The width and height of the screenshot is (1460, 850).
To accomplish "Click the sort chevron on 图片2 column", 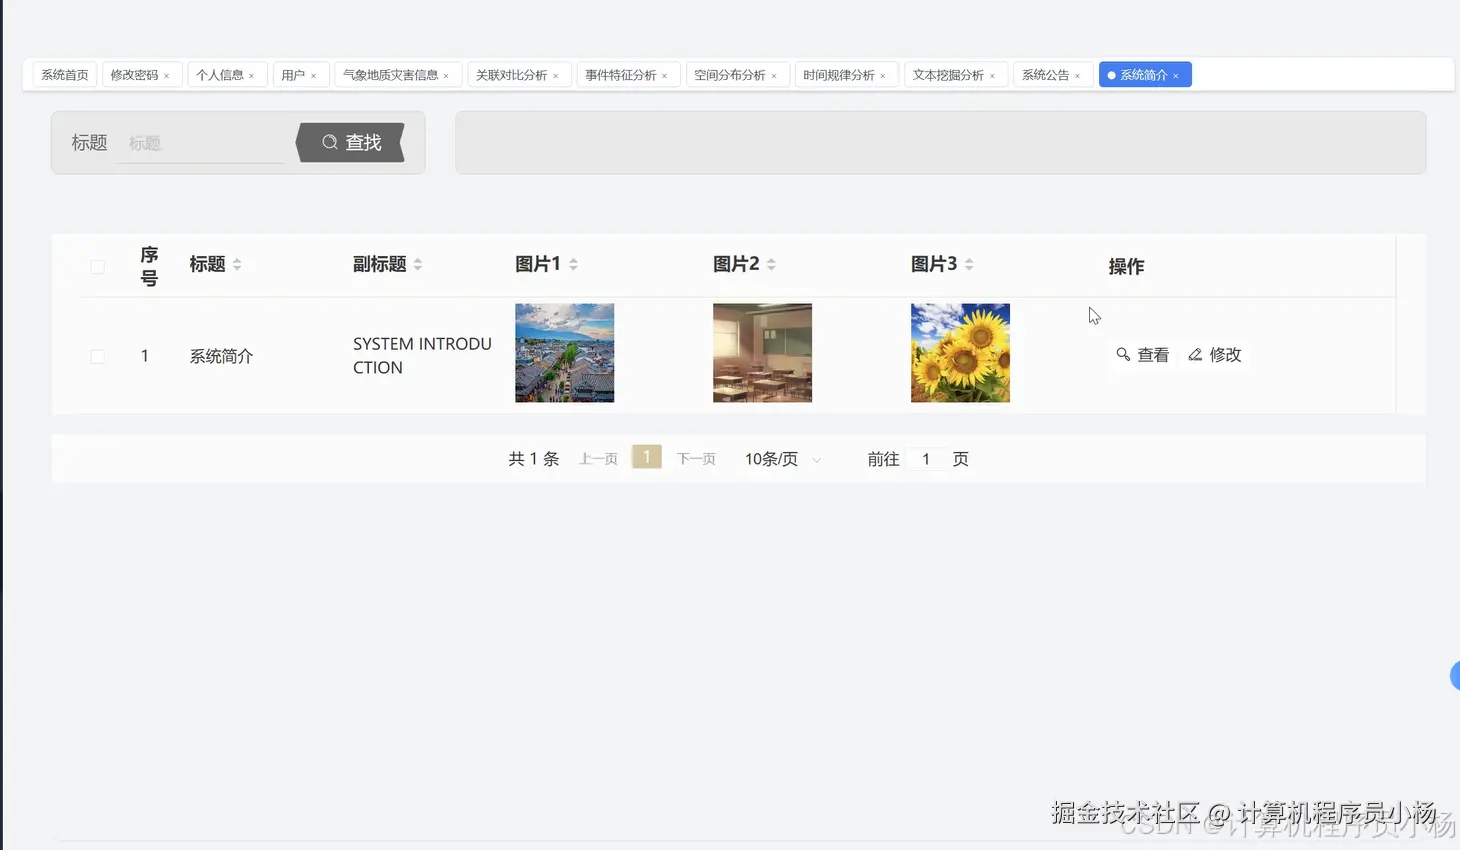I will point(774,263).
